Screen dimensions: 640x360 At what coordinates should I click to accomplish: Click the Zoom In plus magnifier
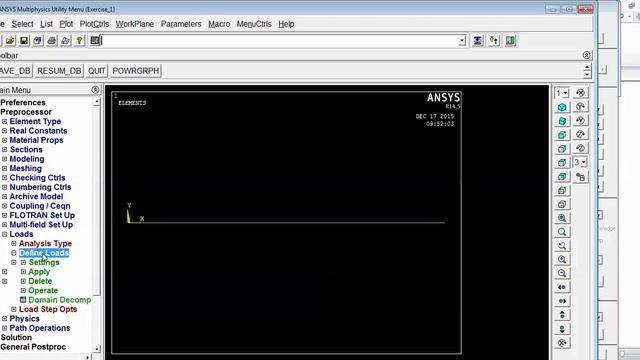click(562, 260)
